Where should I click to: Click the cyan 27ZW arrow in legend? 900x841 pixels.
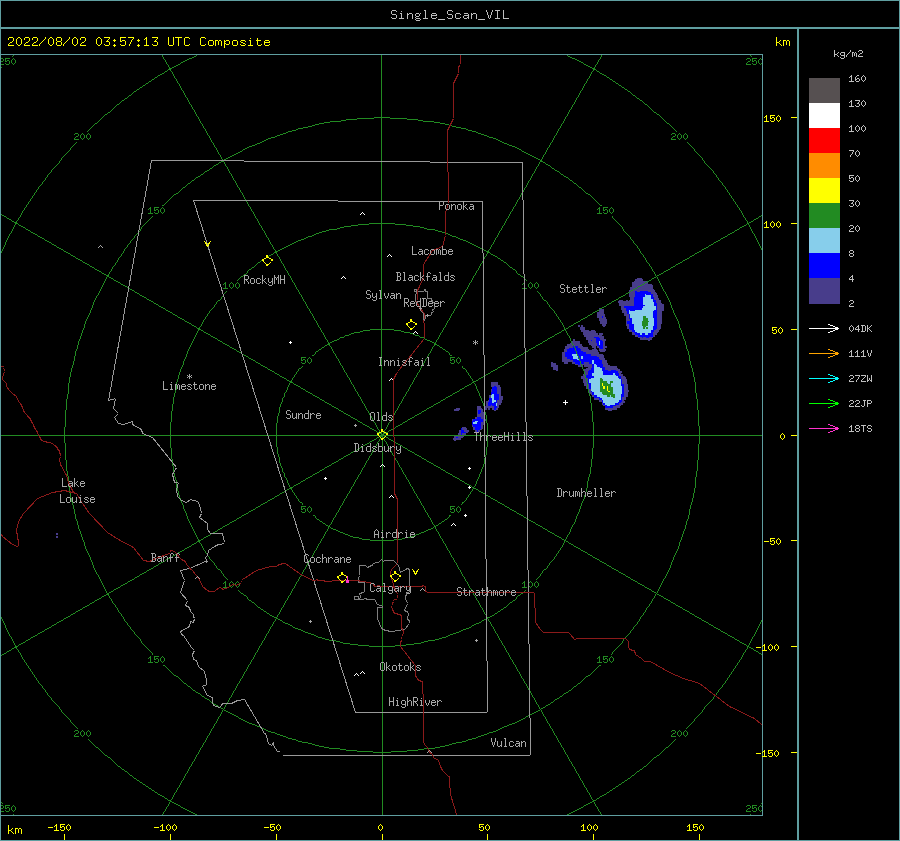pos(824,378)
